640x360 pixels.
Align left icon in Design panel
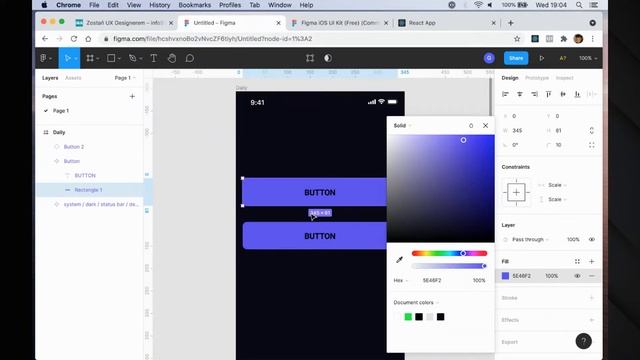[x=505, y=94]
